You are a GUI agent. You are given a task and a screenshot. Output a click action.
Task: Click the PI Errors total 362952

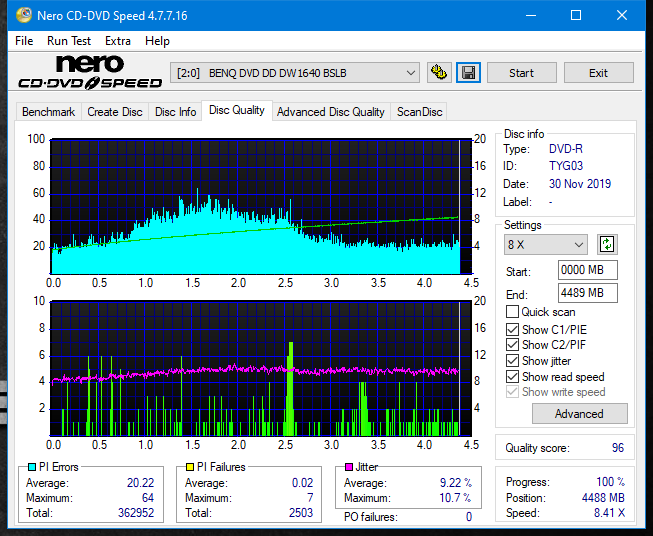click(136, 513)
